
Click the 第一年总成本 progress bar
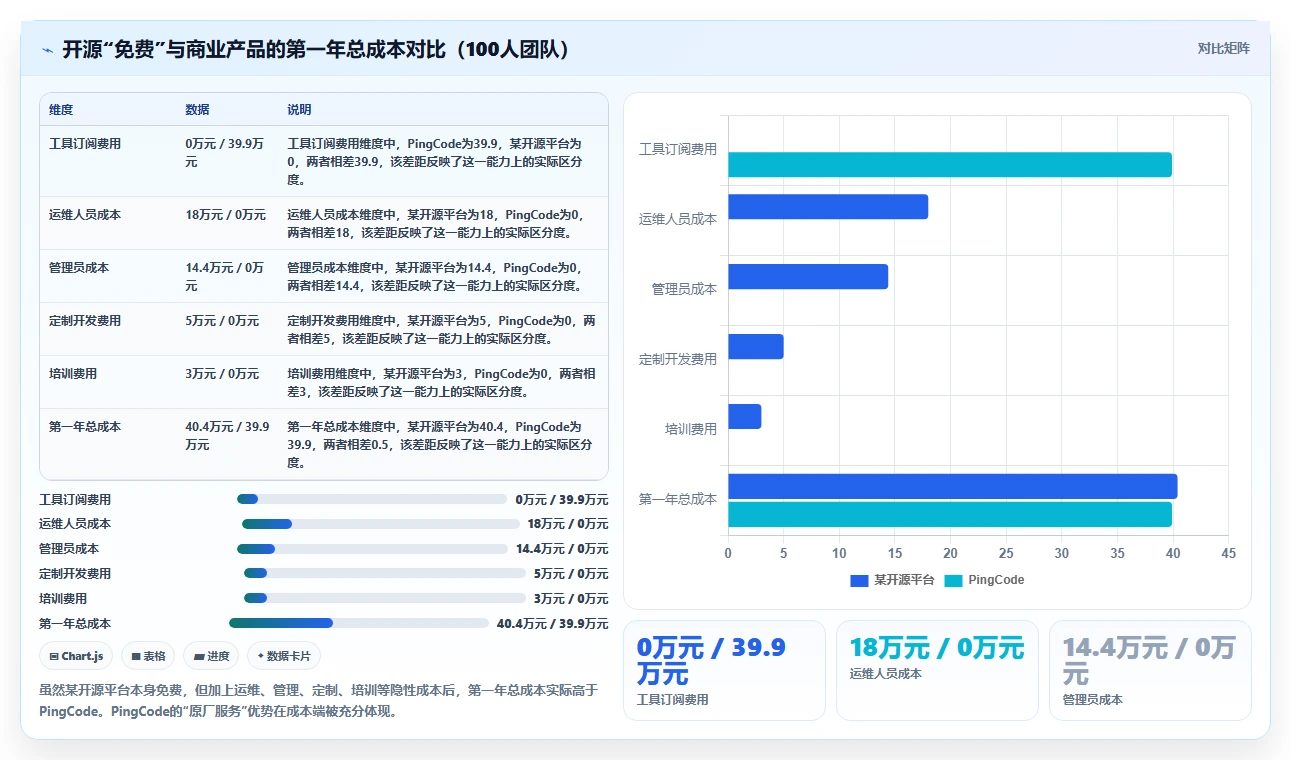pos(359,623)
